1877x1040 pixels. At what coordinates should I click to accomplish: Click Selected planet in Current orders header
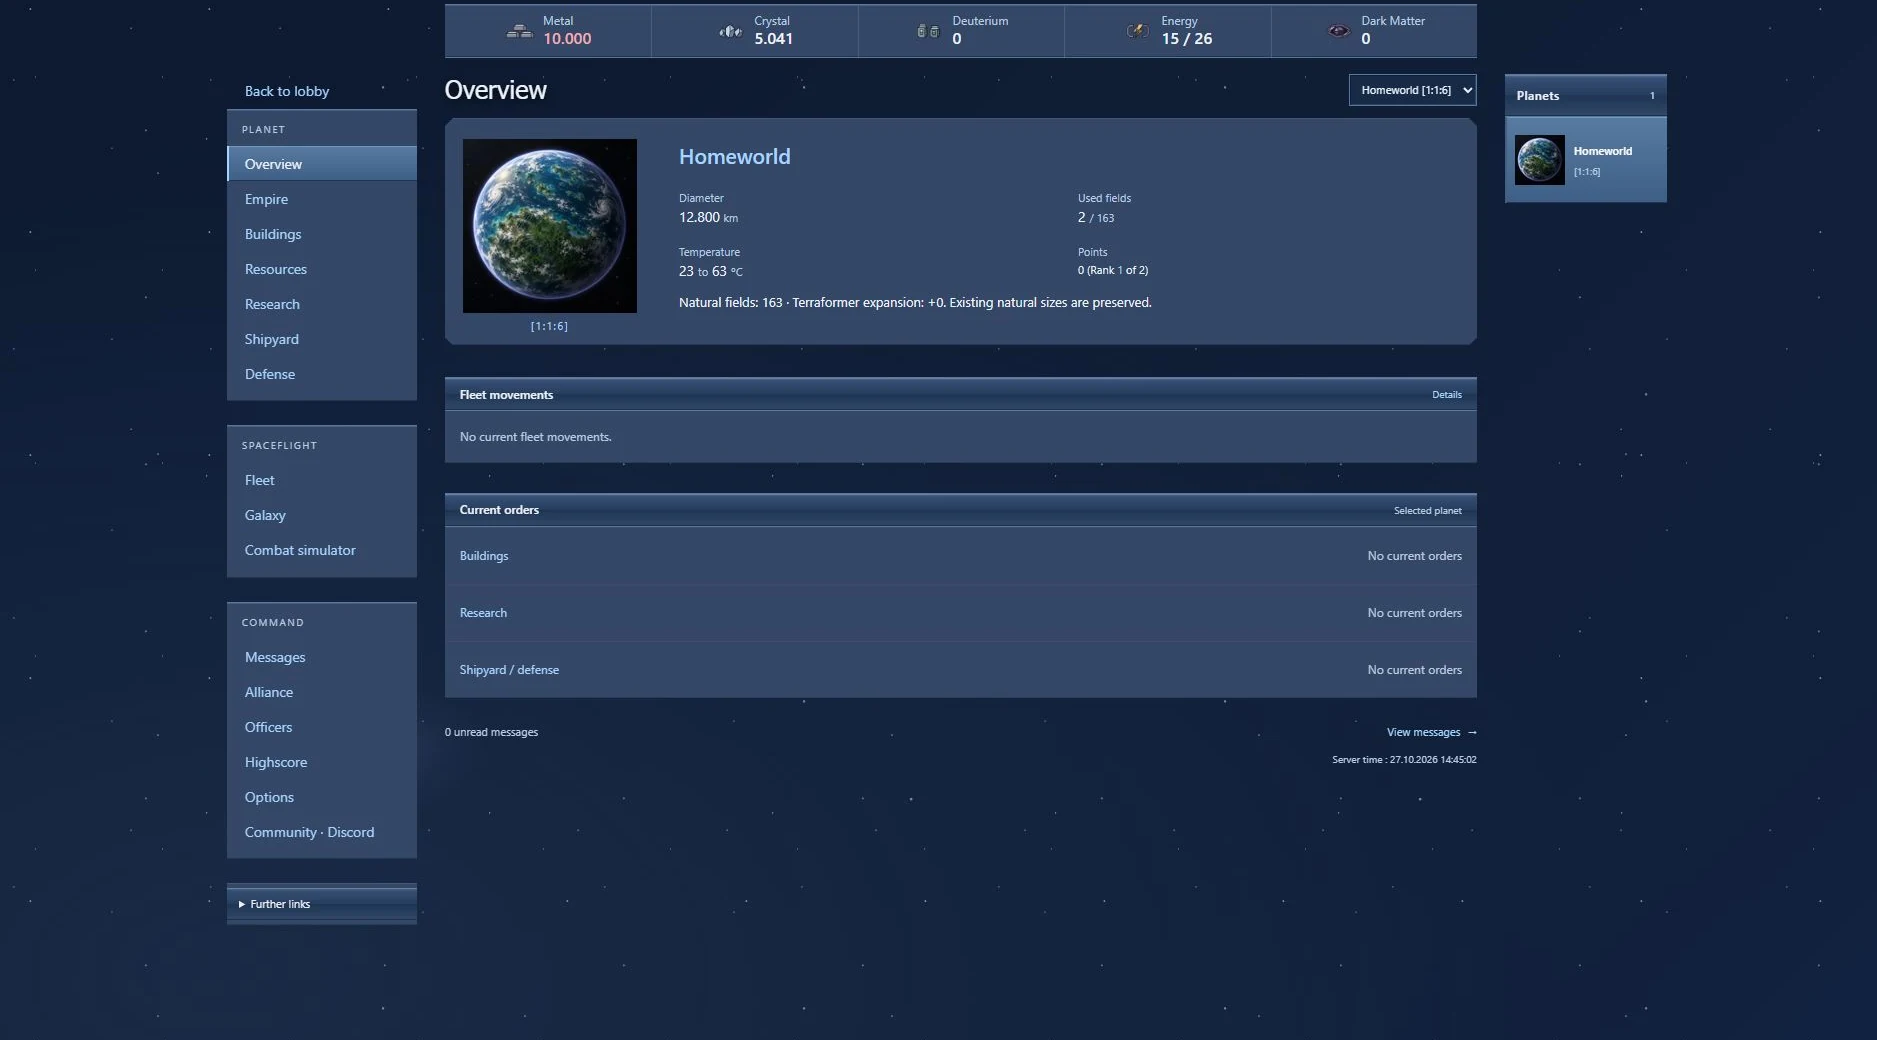coord(1427,511)
